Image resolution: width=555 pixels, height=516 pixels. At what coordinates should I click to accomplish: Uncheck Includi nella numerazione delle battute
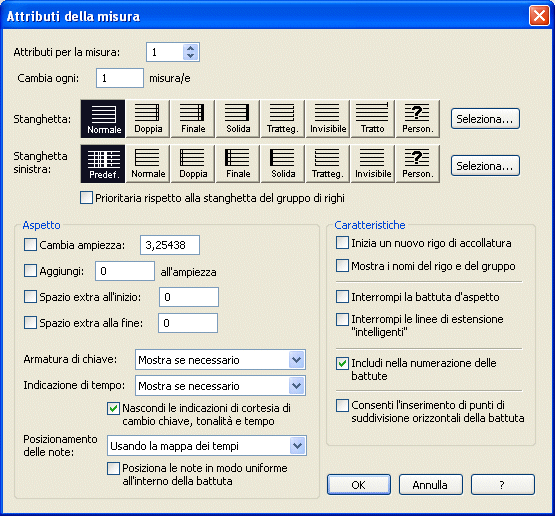coord(342,363)
